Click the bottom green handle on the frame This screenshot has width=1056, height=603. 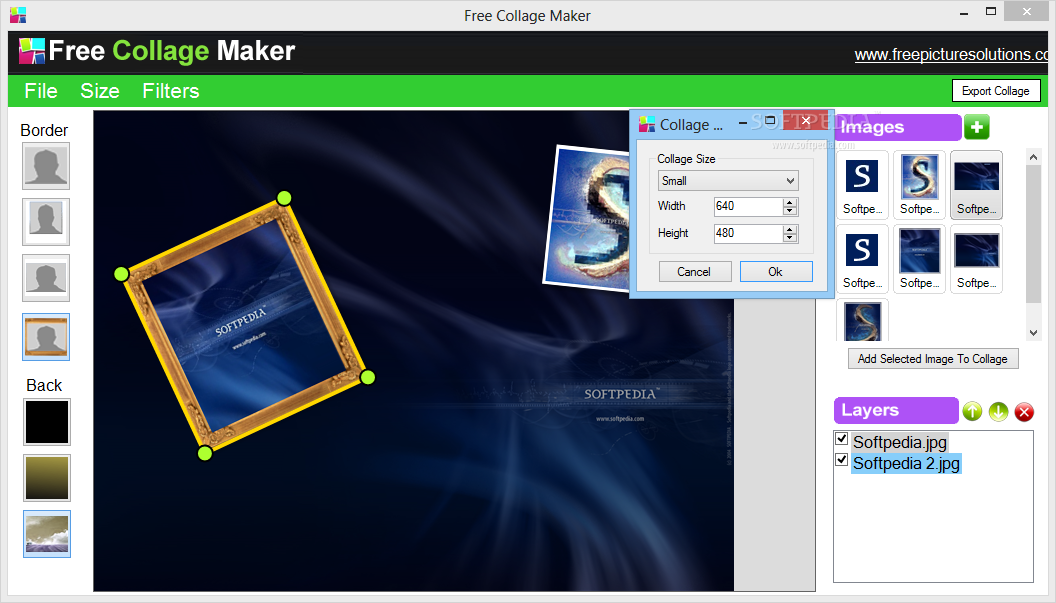point(205,453)
